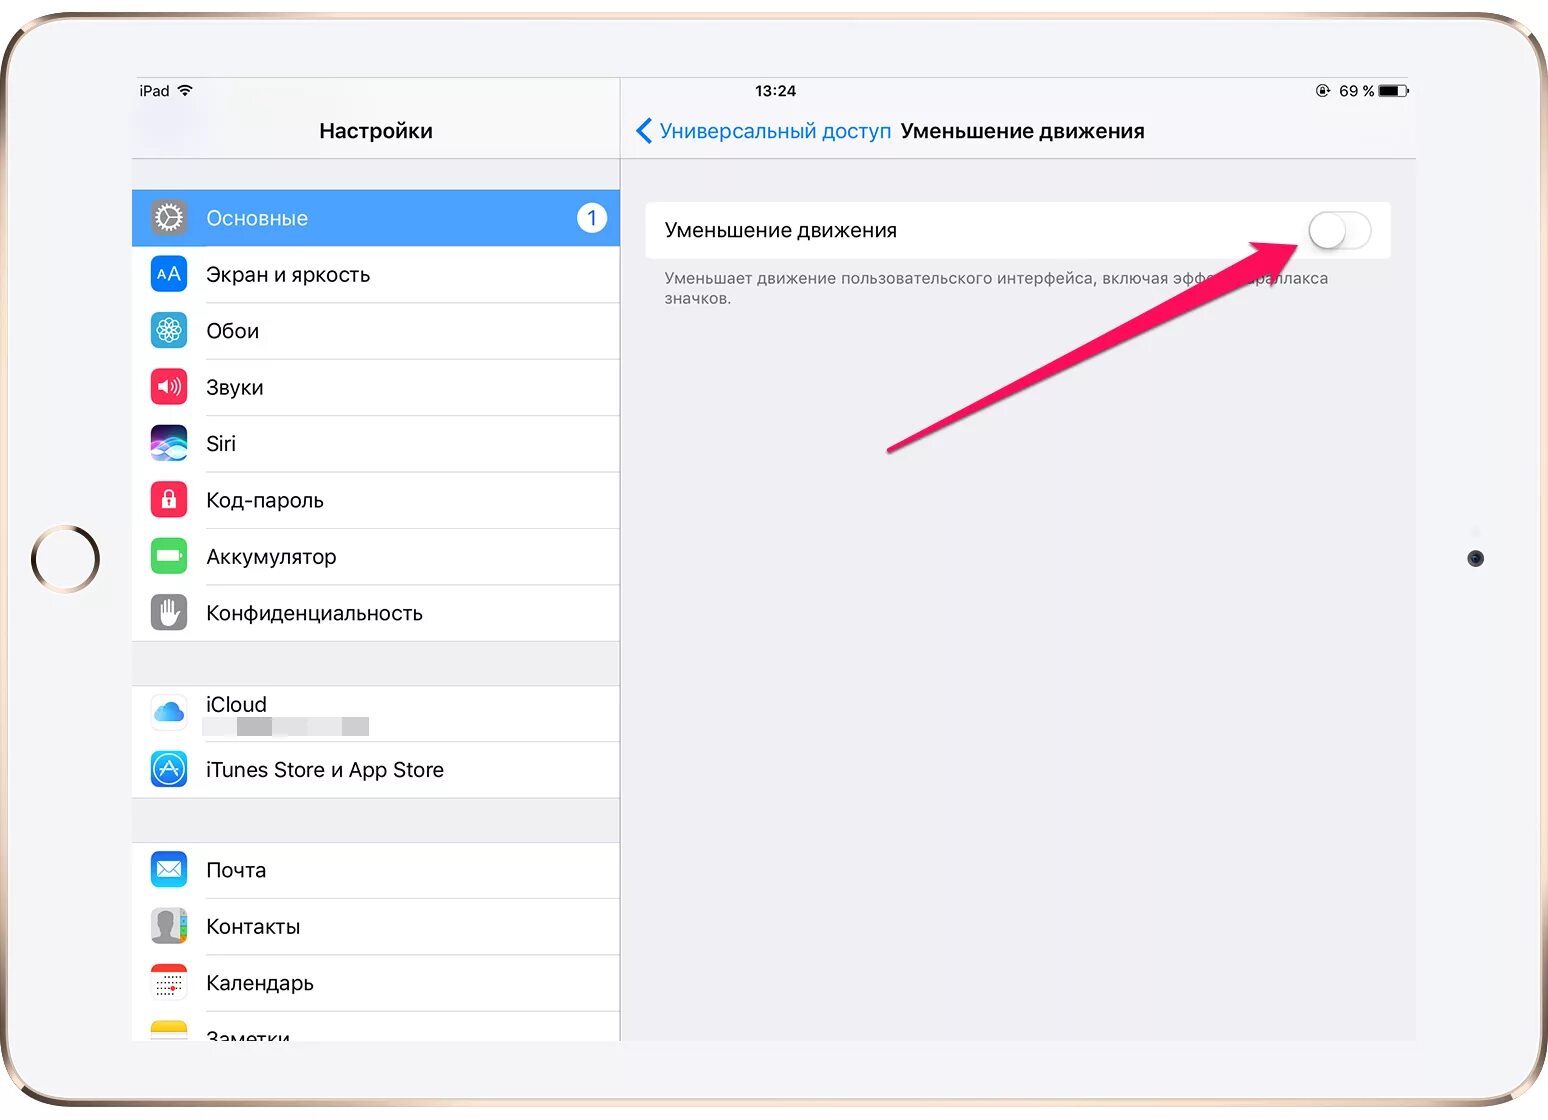Select the Контакты menu row
Image resolution: width=1548 pixels, height=1120 pixels.
coord(376,927)
